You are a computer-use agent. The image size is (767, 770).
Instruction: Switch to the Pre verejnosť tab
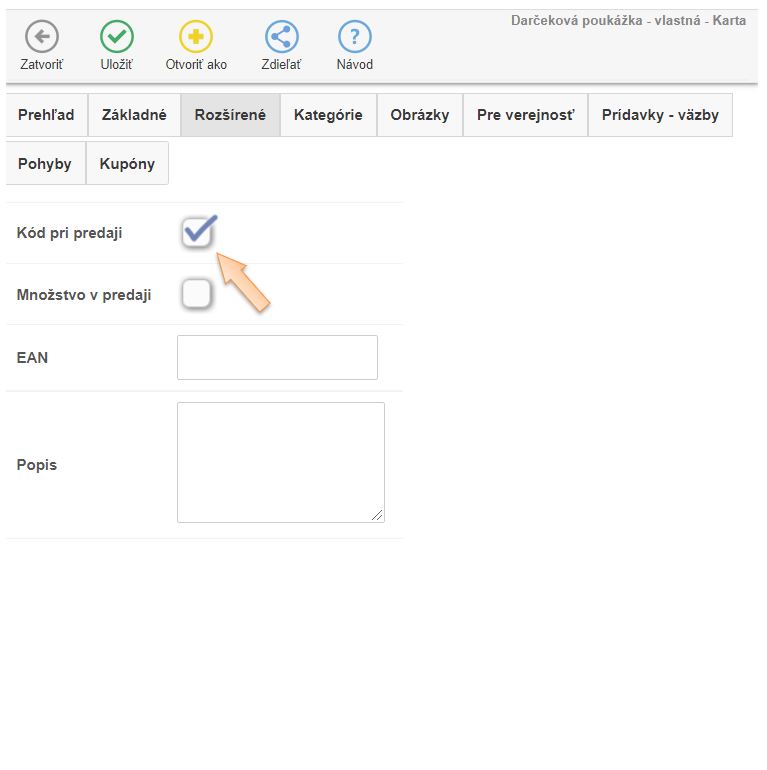[x=525, y=115]
